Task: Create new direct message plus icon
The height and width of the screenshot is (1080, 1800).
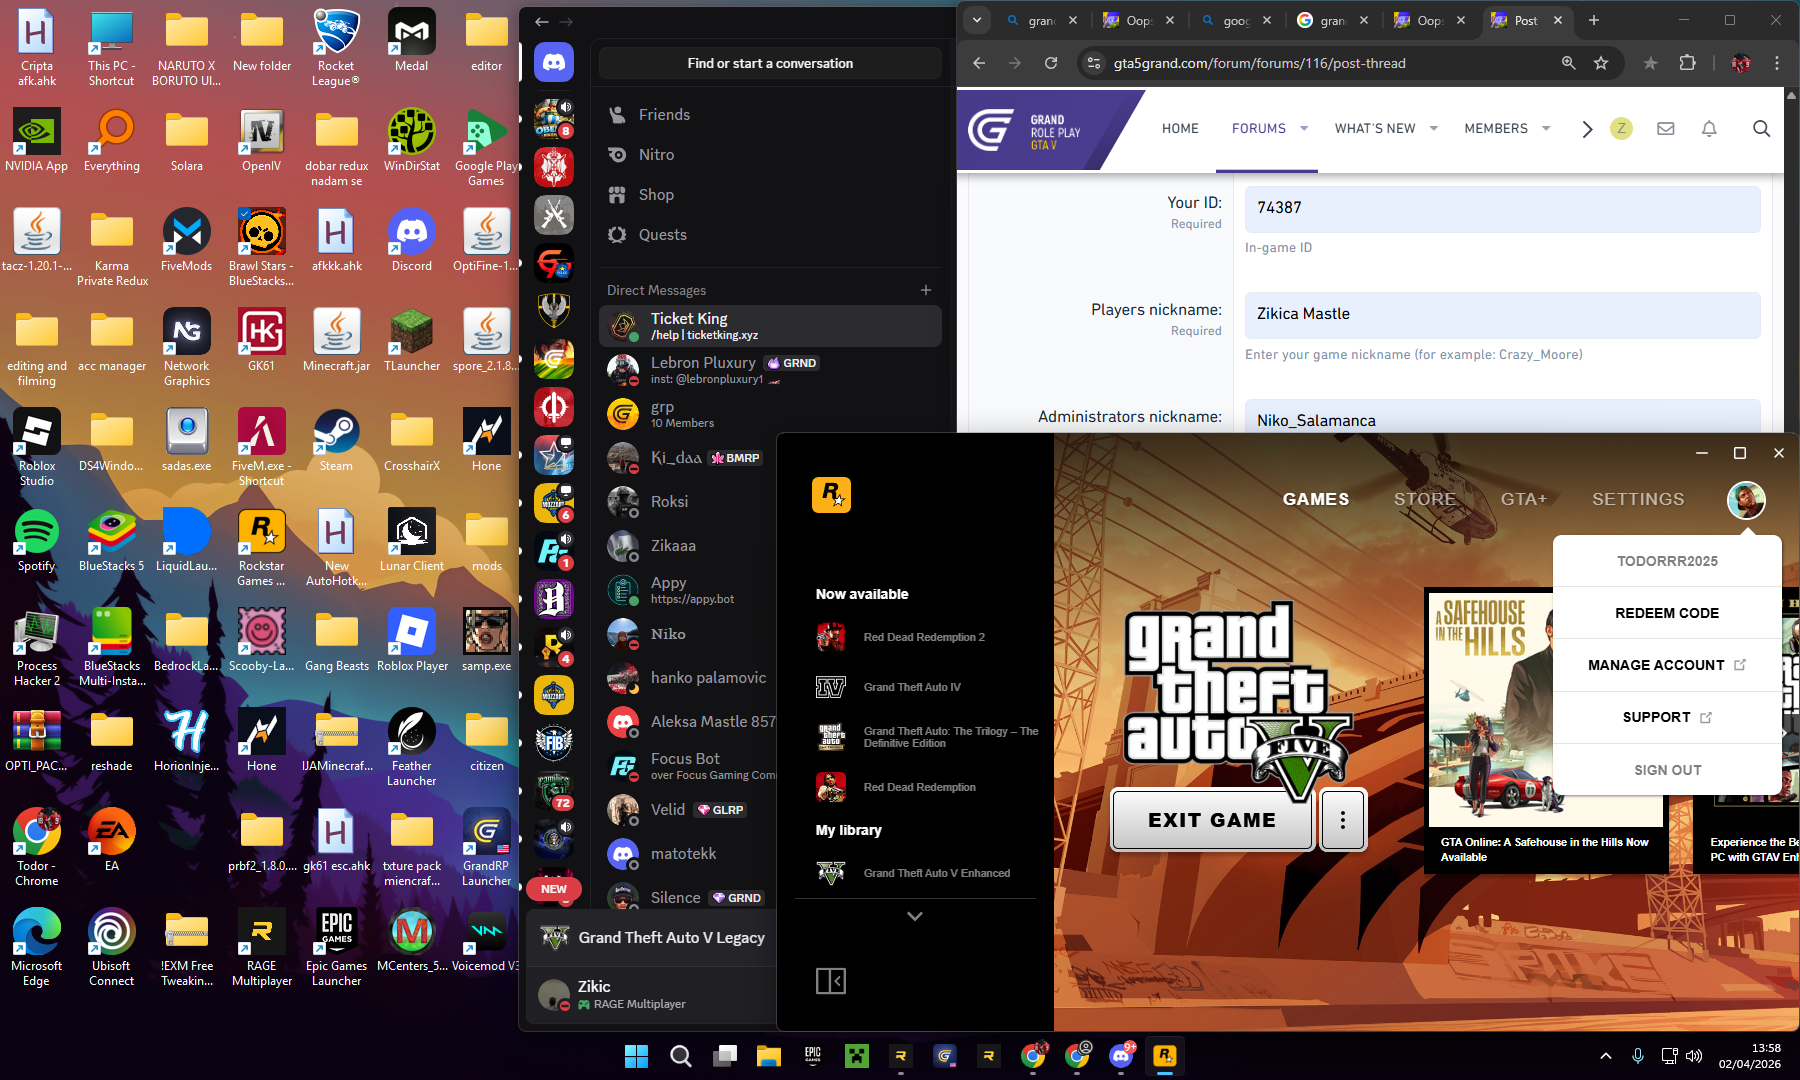Action: coord(926,290)
